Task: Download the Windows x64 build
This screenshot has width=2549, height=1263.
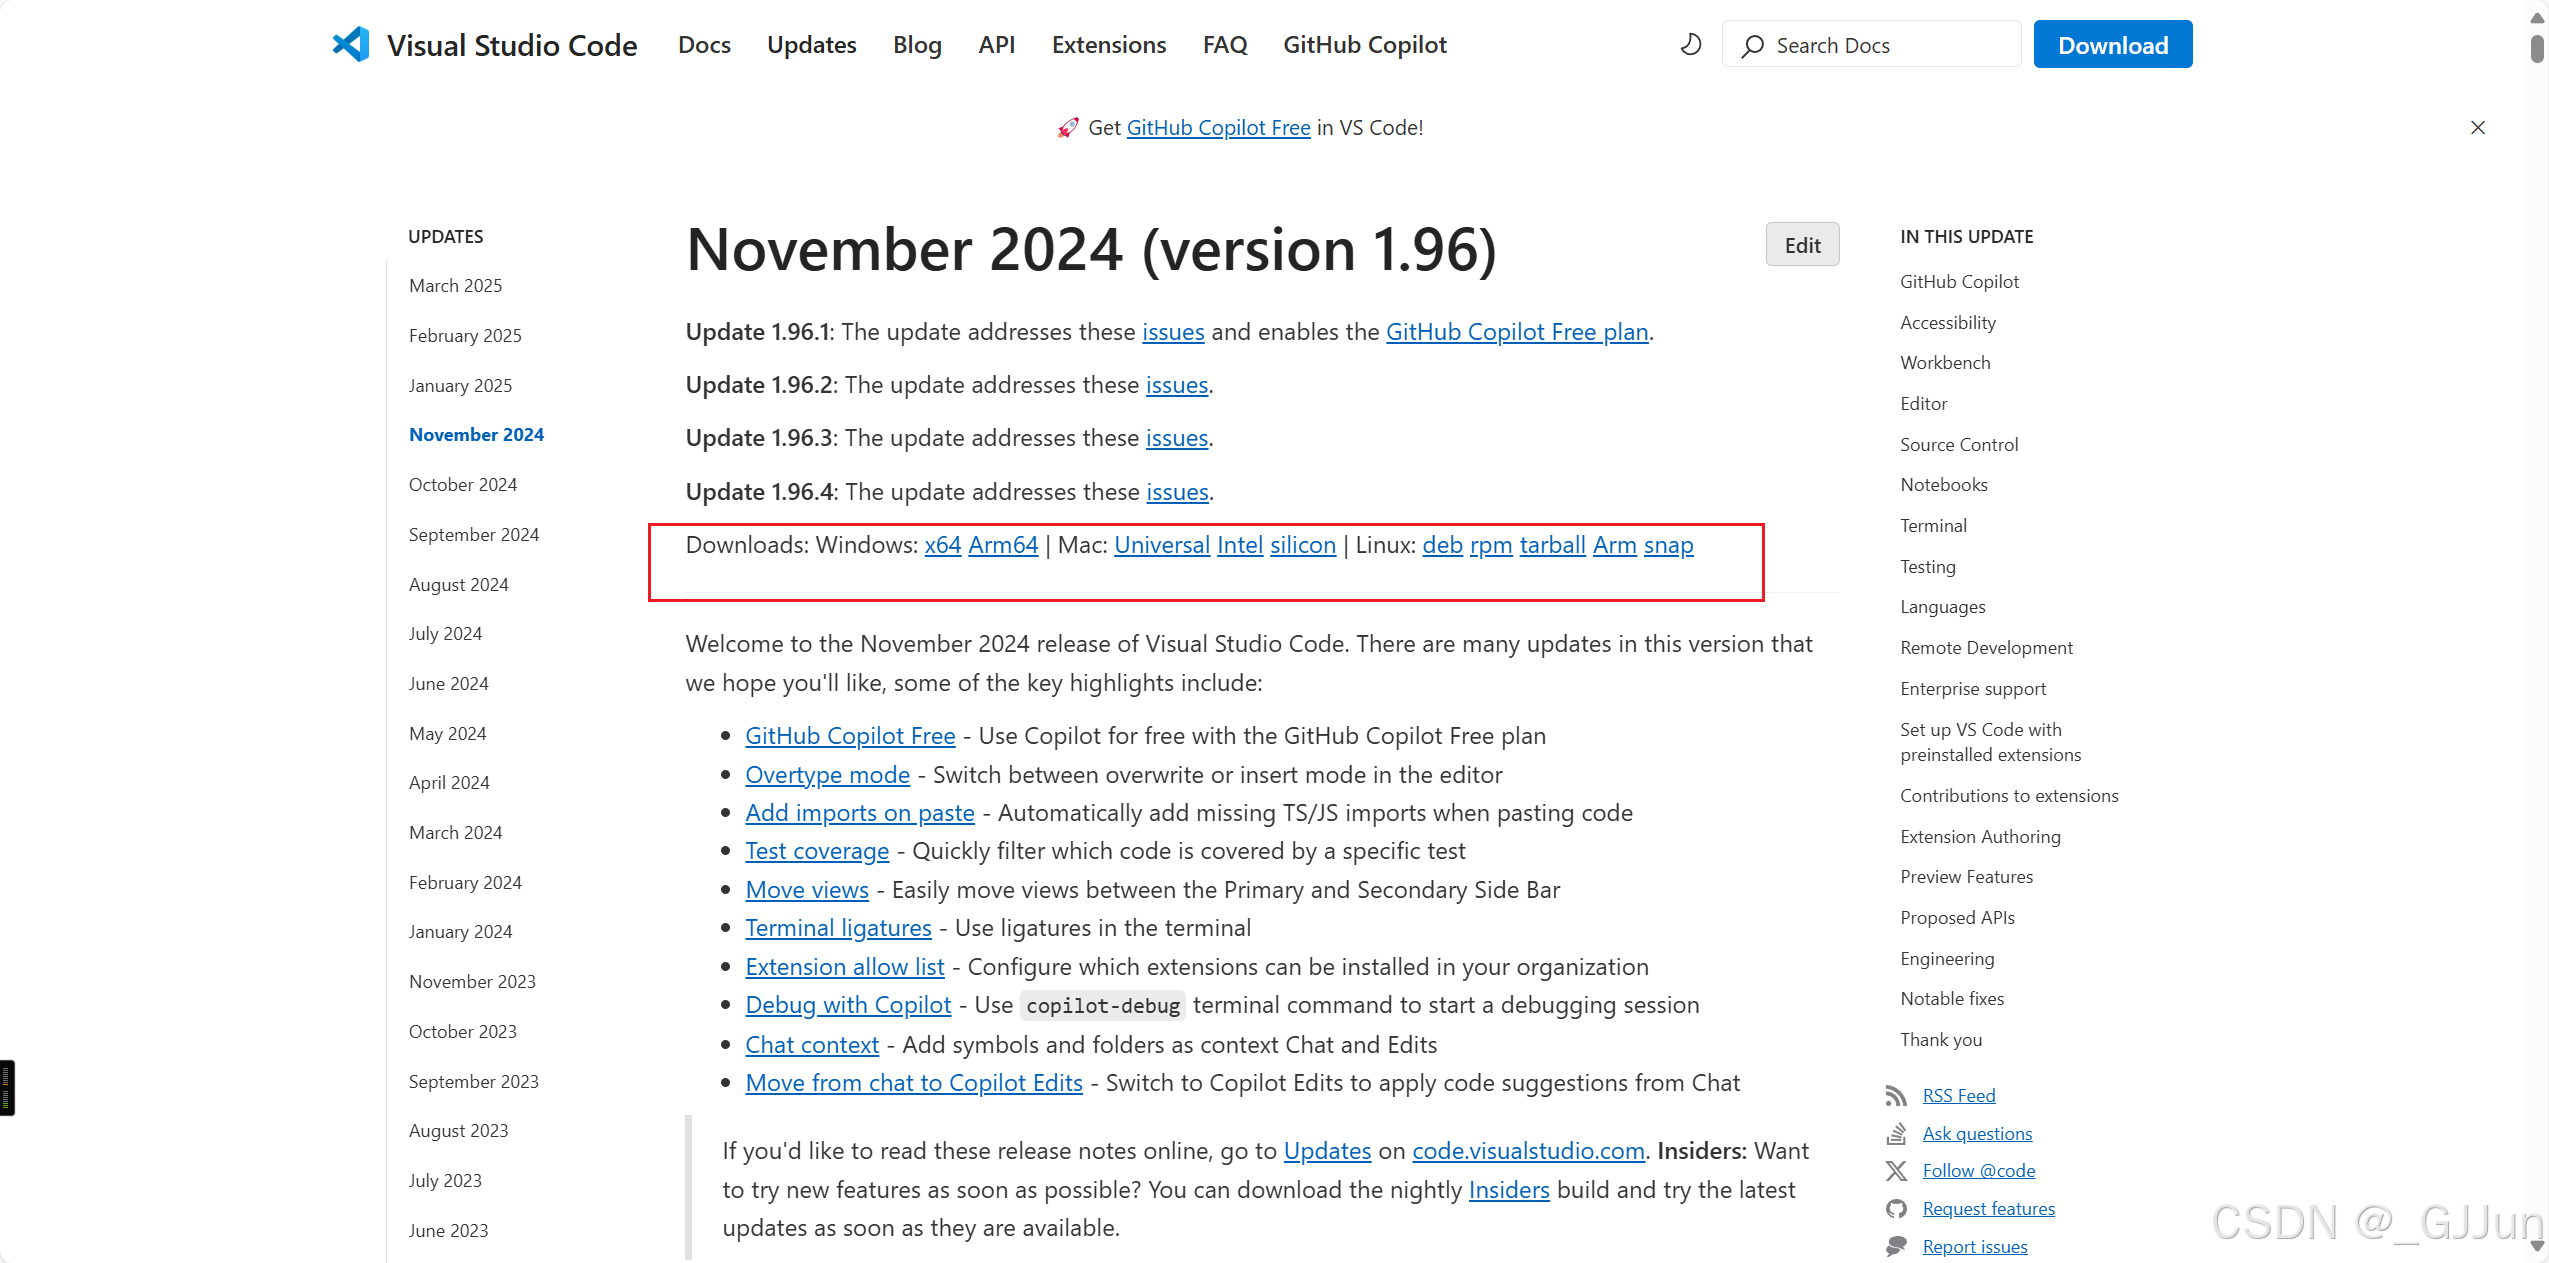Action: [x=940, y=545]
